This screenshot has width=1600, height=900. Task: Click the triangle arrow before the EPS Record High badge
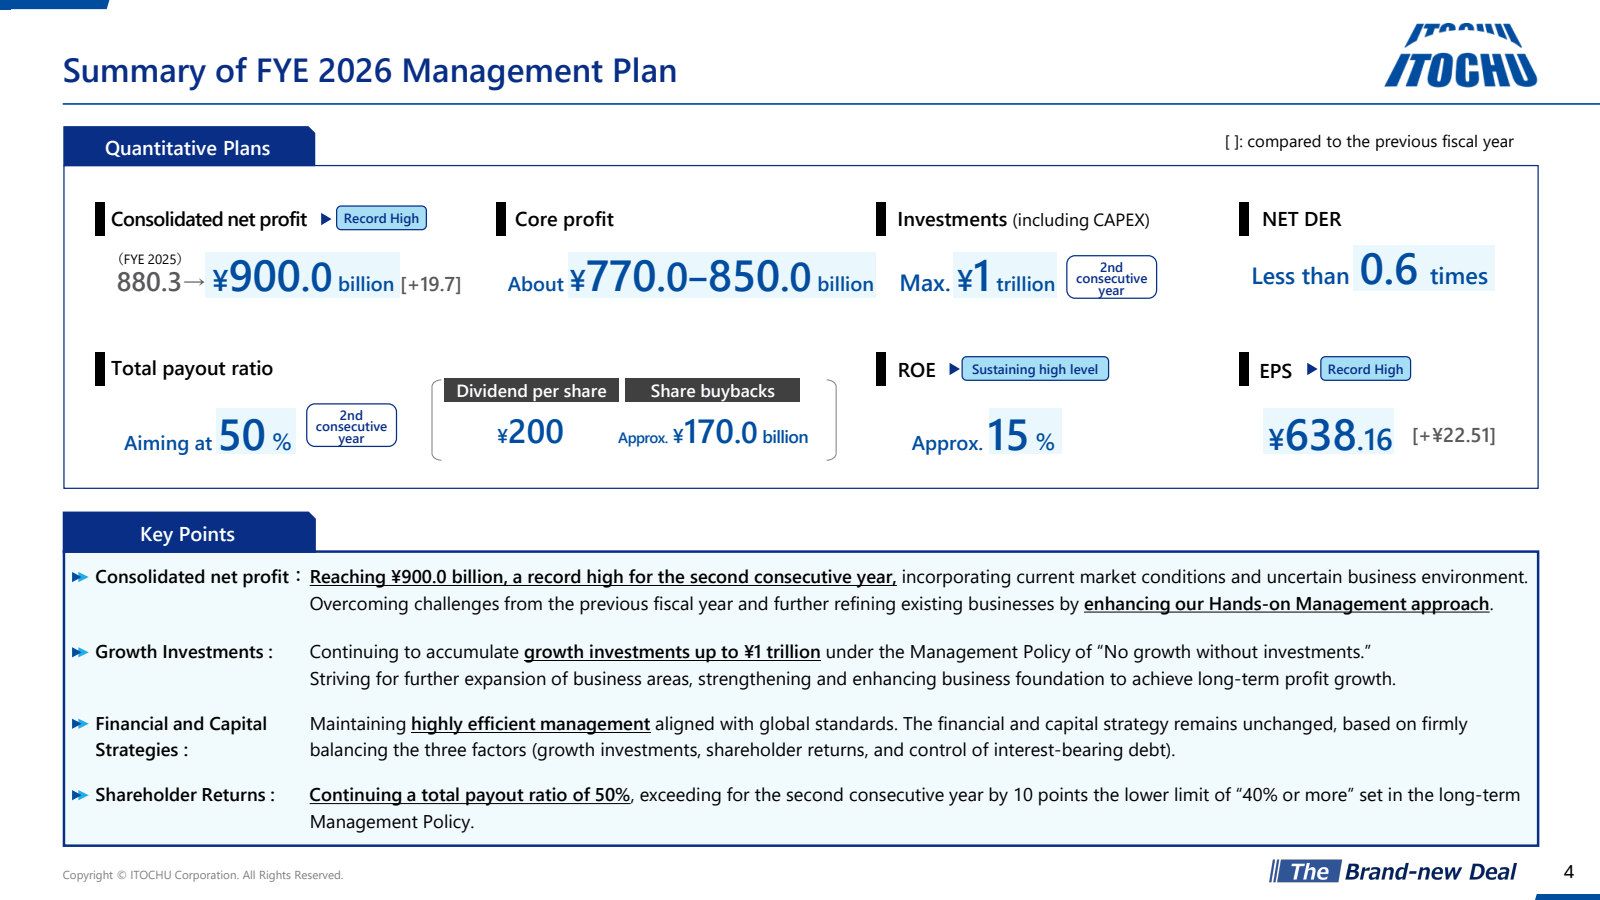coord(1312,369)
